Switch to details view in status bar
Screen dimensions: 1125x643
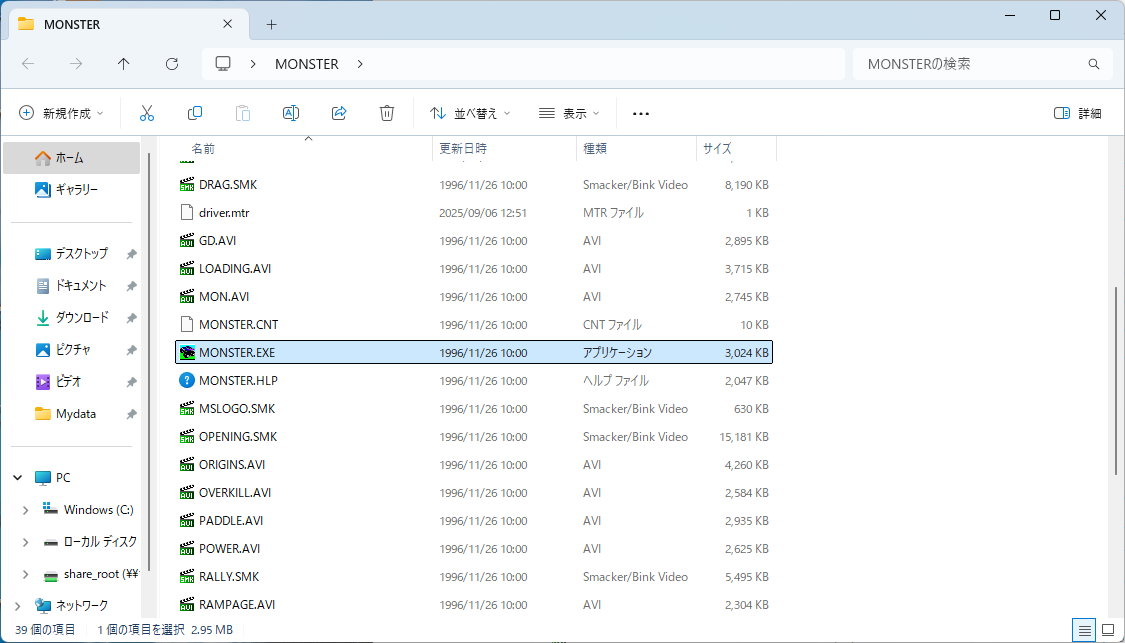pos(1083,630)
